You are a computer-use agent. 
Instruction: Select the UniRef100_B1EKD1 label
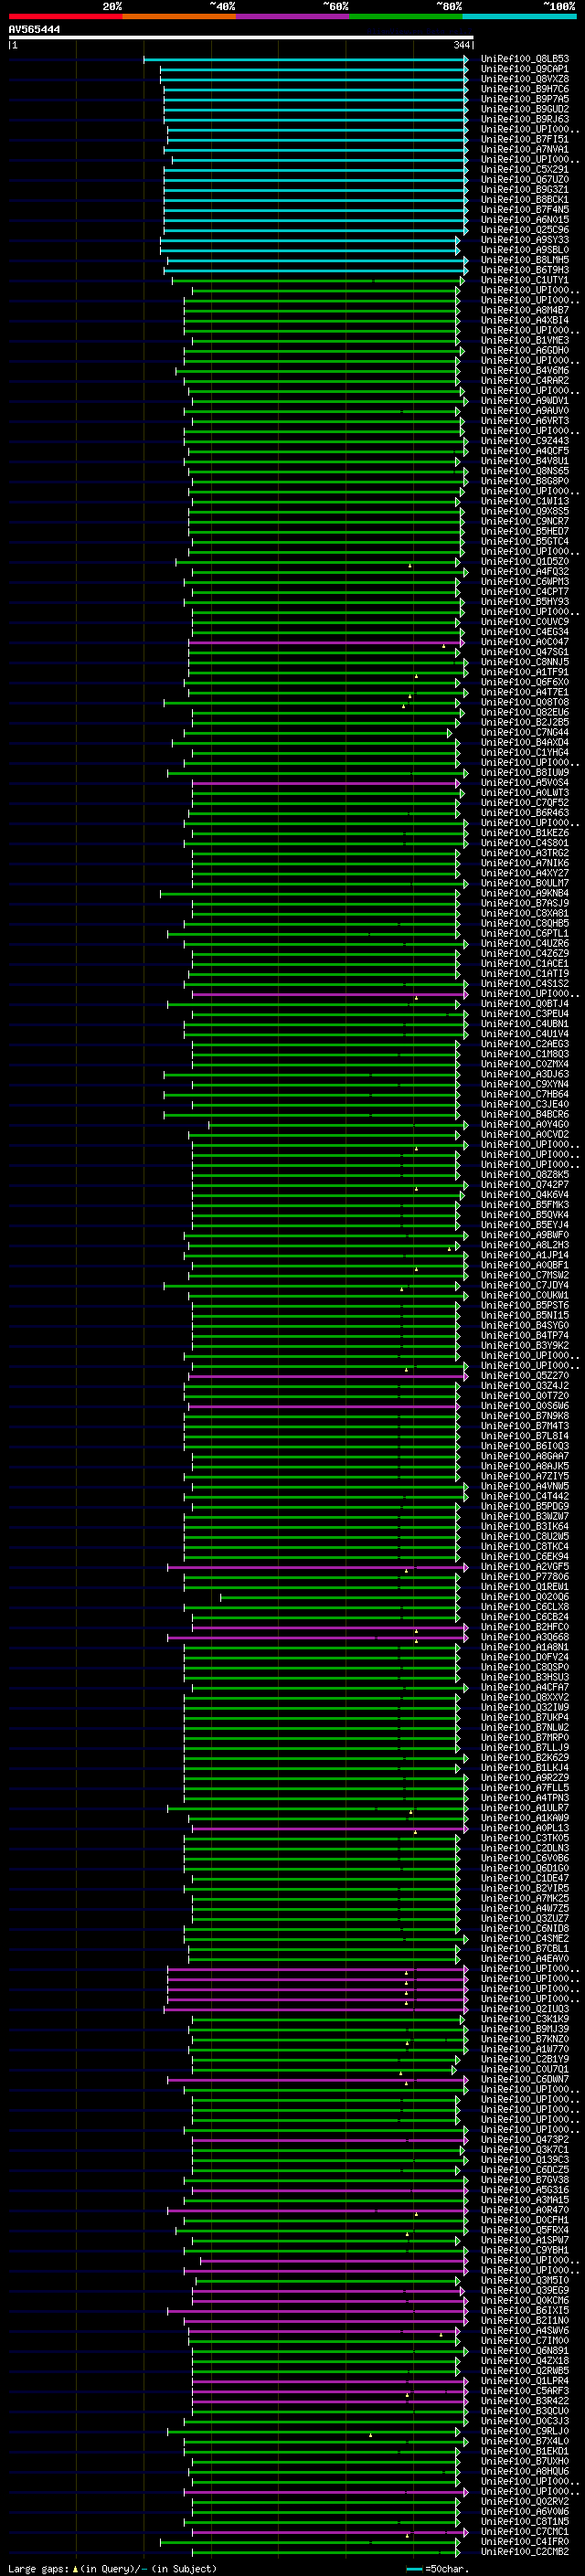tap(525, 2451)
